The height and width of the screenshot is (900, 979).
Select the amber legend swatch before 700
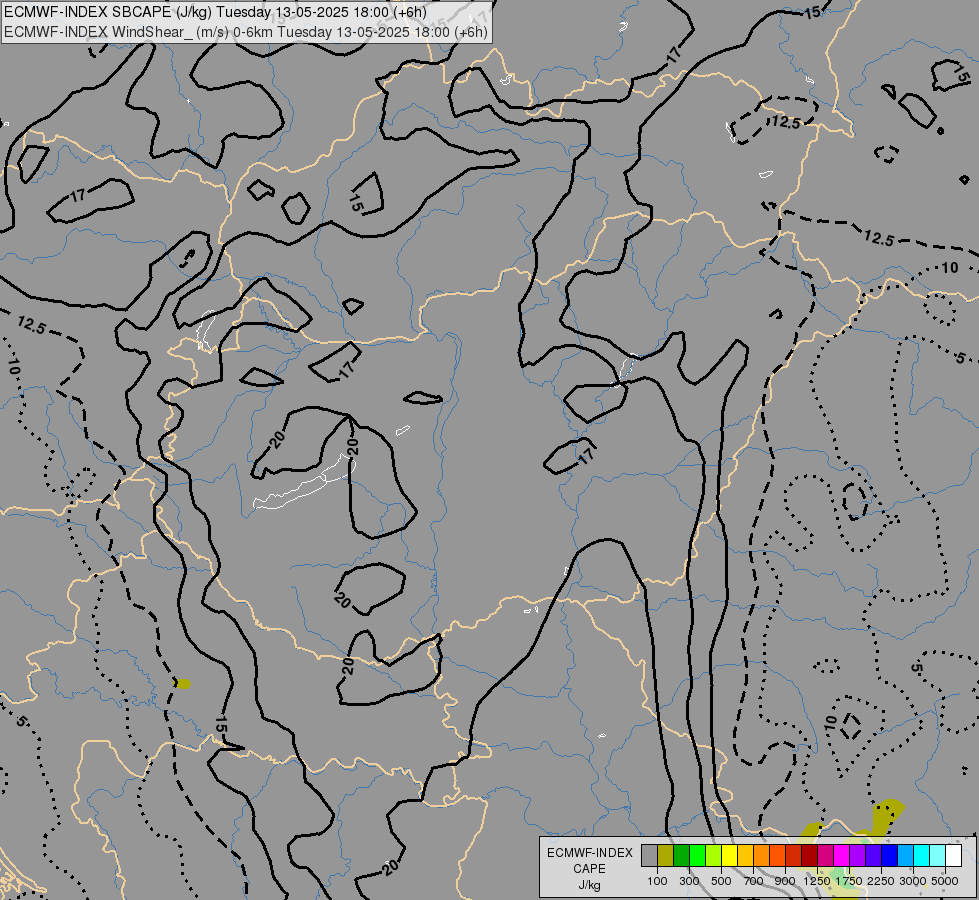746,856
